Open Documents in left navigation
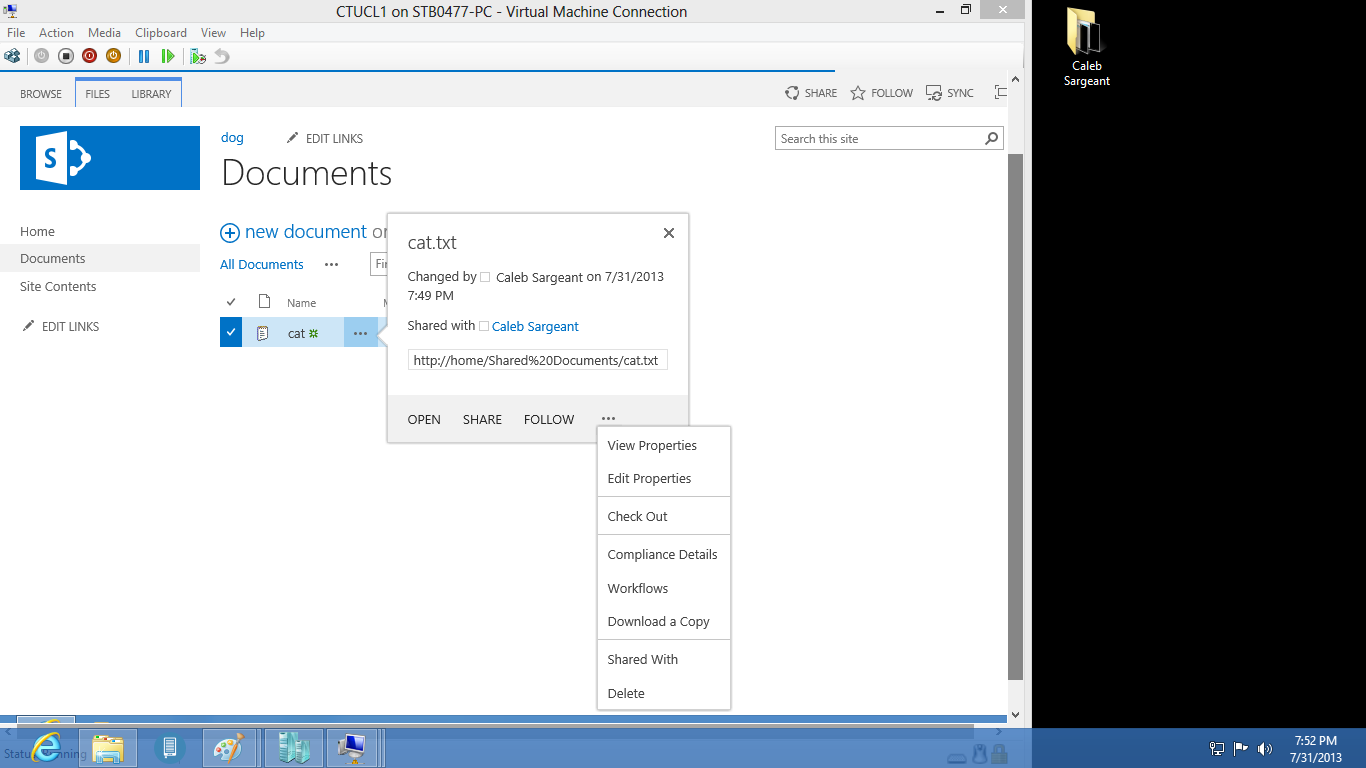Viewport: 1366px width, 768px height. tap(53, 258)
